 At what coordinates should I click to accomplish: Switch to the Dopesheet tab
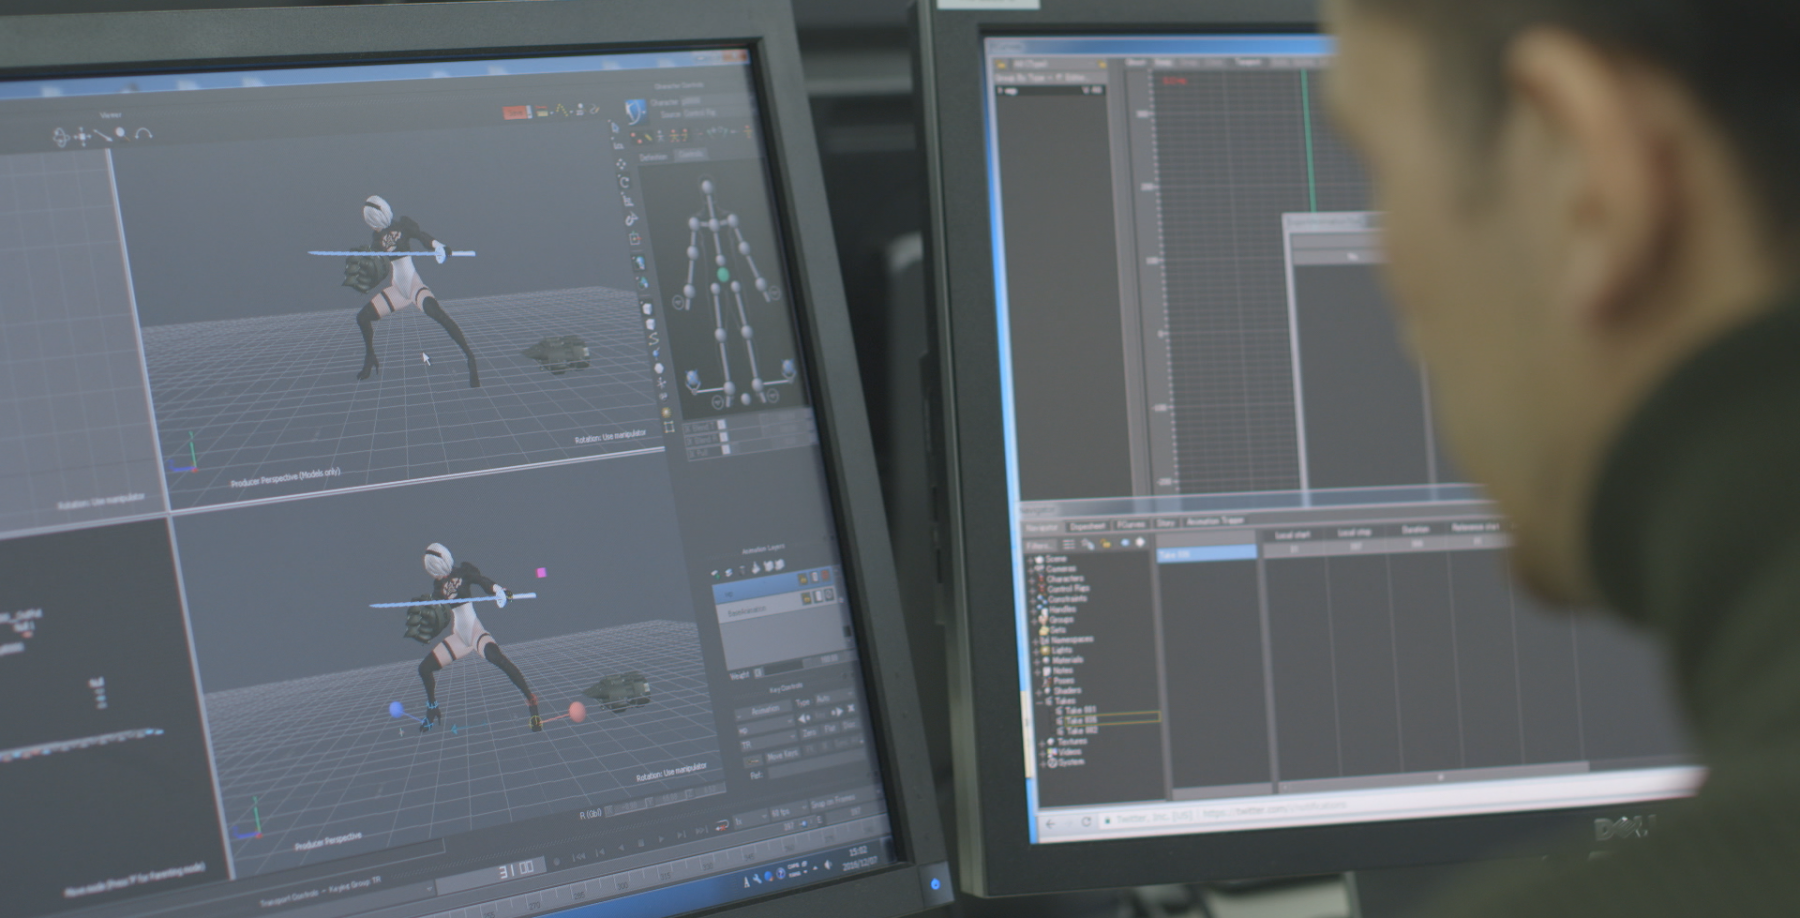pos(1088,527)
